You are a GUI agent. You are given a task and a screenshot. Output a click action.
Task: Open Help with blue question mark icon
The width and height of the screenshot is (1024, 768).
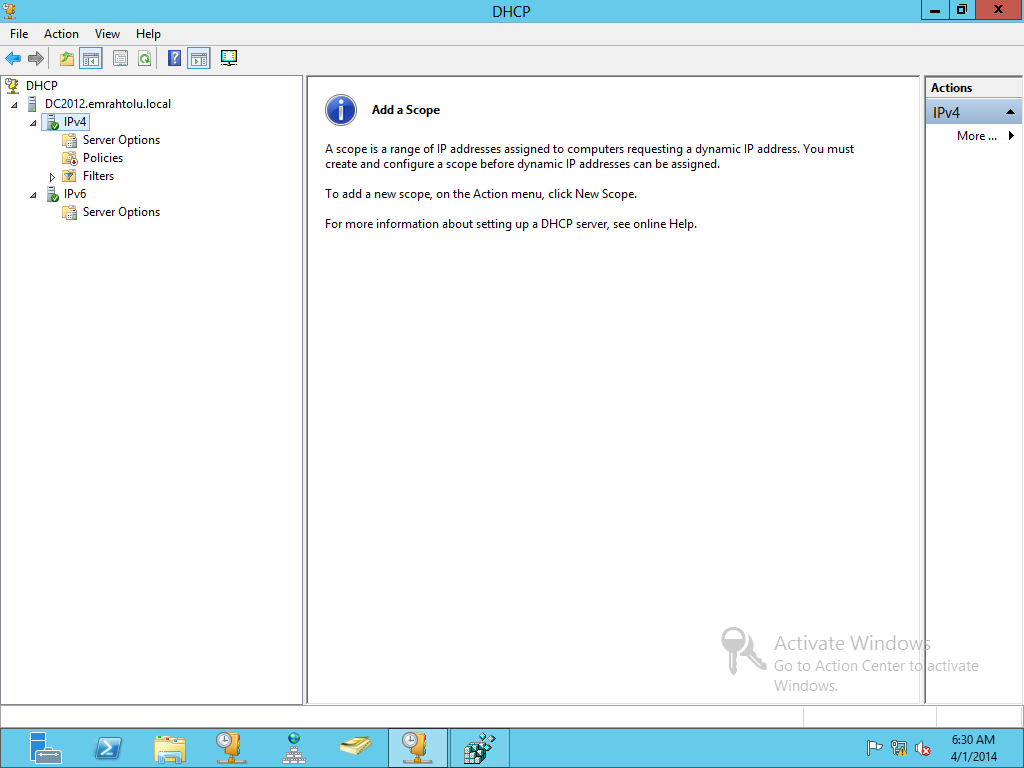coord(174,59)
